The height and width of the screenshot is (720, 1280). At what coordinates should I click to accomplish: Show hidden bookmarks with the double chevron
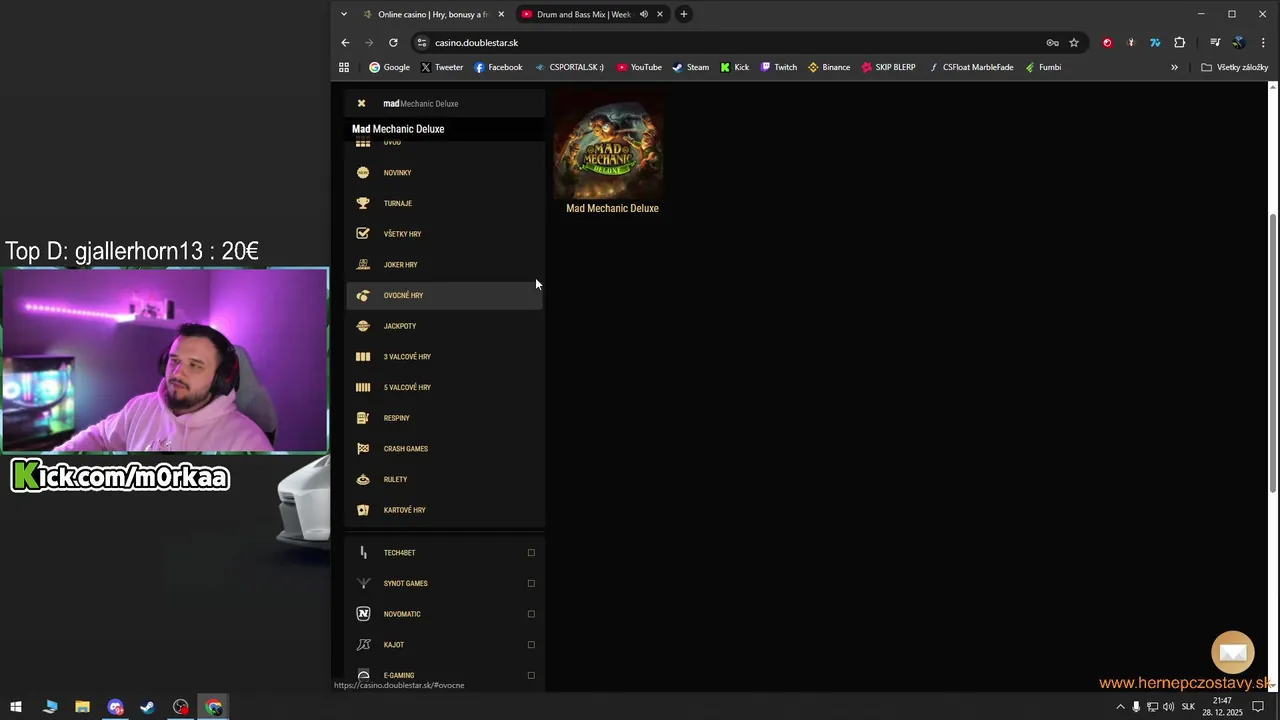[x=1174, y=67]
